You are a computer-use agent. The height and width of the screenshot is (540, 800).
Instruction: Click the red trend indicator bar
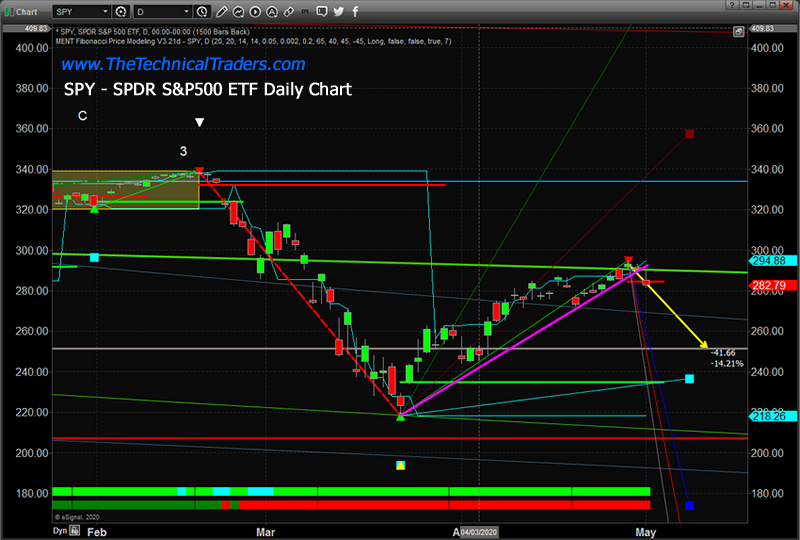tap(444, 505)
